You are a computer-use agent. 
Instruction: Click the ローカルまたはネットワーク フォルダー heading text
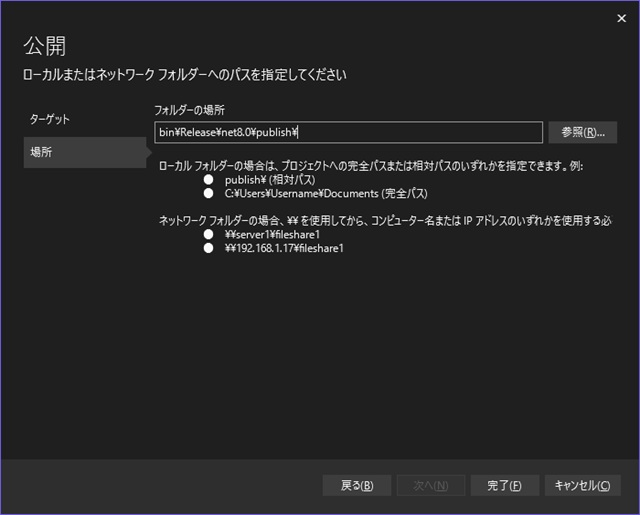(x=184, y=75)
